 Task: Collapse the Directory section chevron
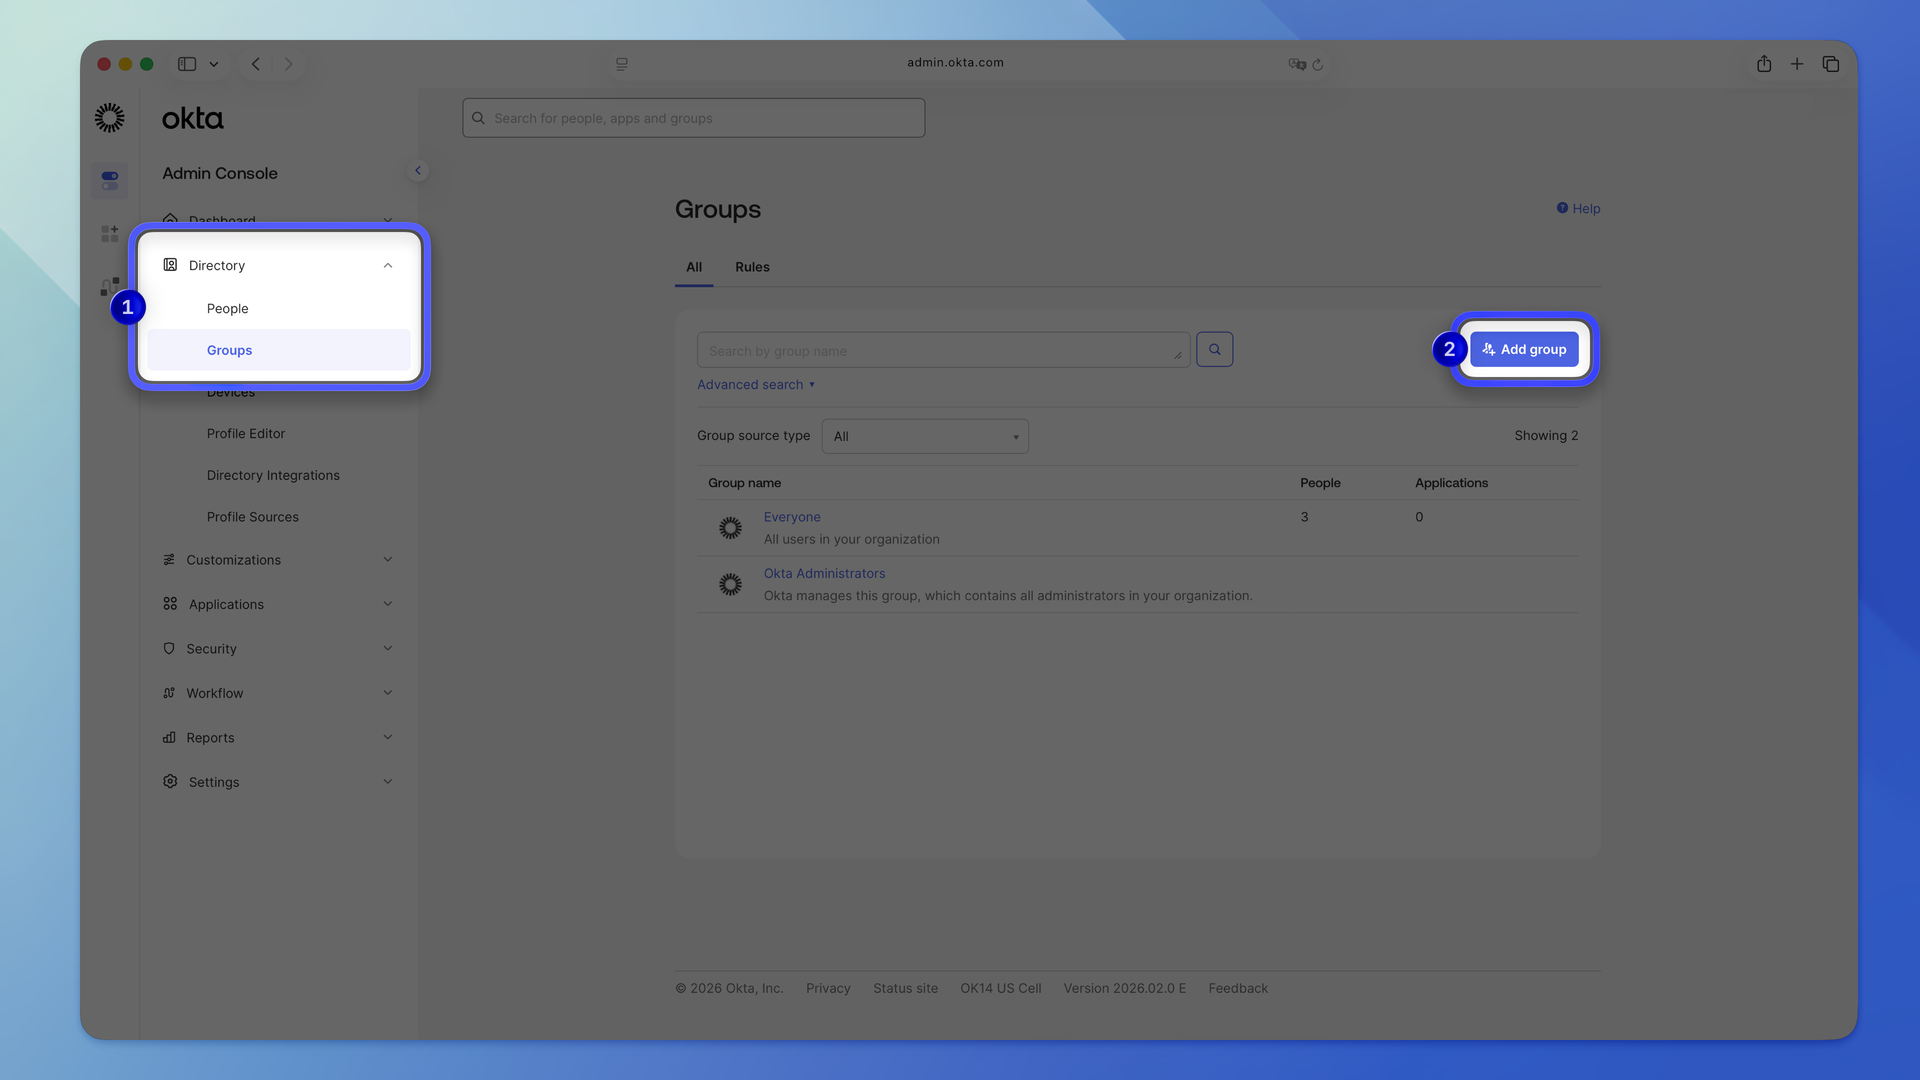pyautogui.click(x=388, y=266)
